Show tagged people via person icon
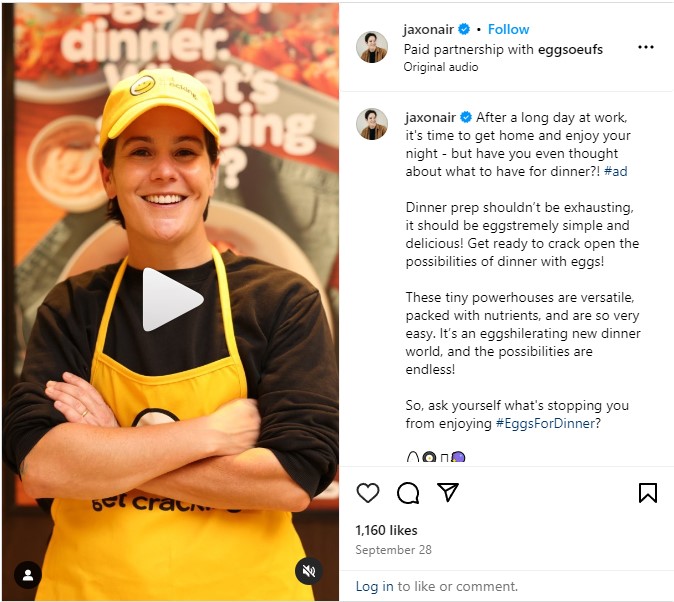This screenshot has width=674, height=602. tap(28, 575)
